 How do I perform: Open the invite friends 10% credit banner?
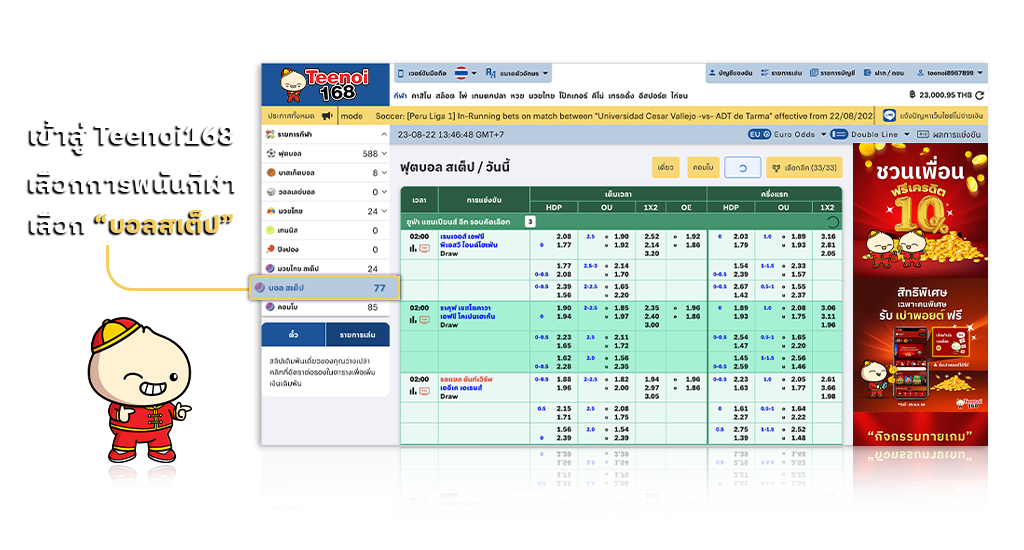(x=920, y=210)
